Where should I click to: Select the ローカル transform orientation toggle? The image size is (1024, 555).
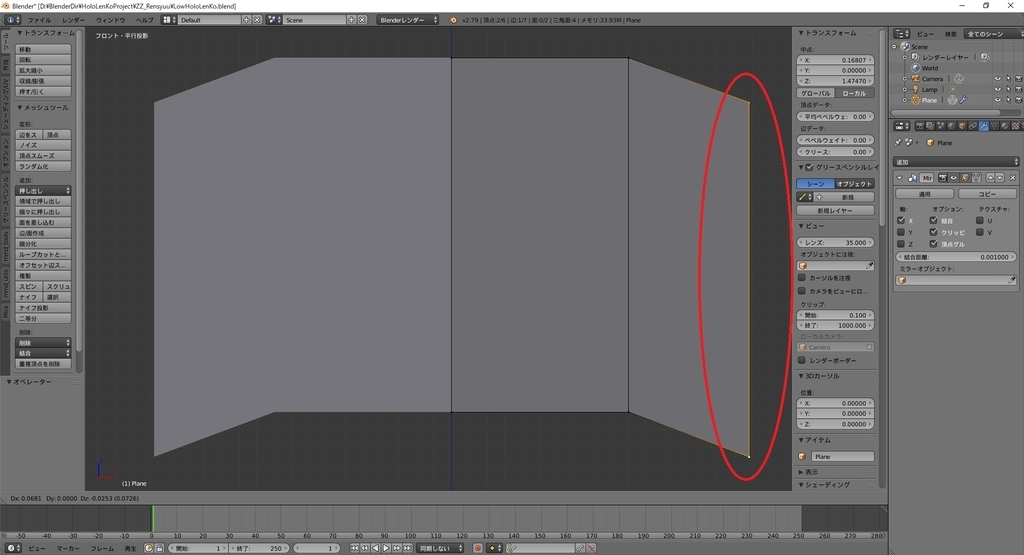pos(854,93)
